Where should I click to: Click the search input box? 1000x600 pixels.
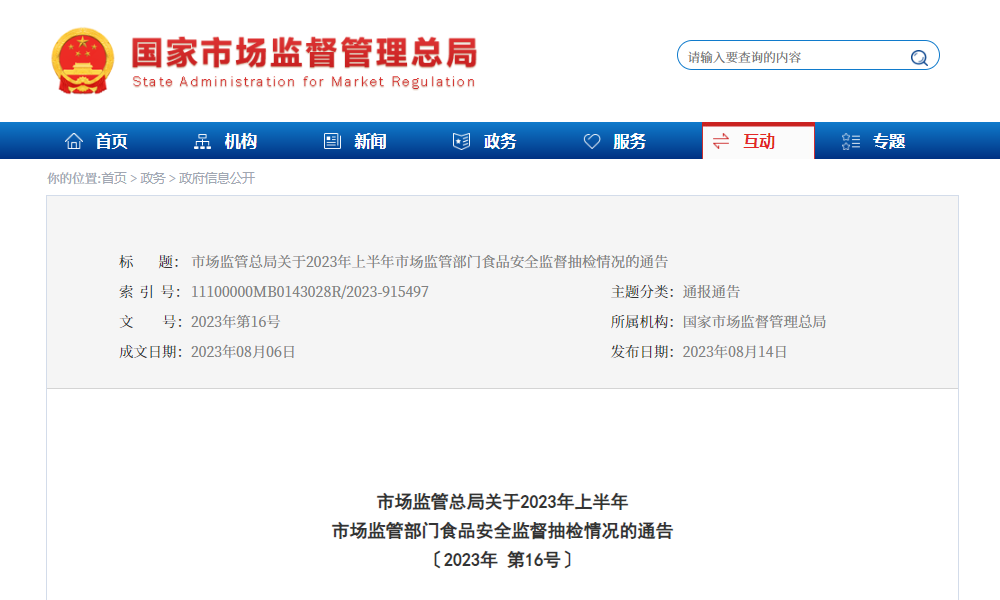pyautogui.click(x=790, y=55)
